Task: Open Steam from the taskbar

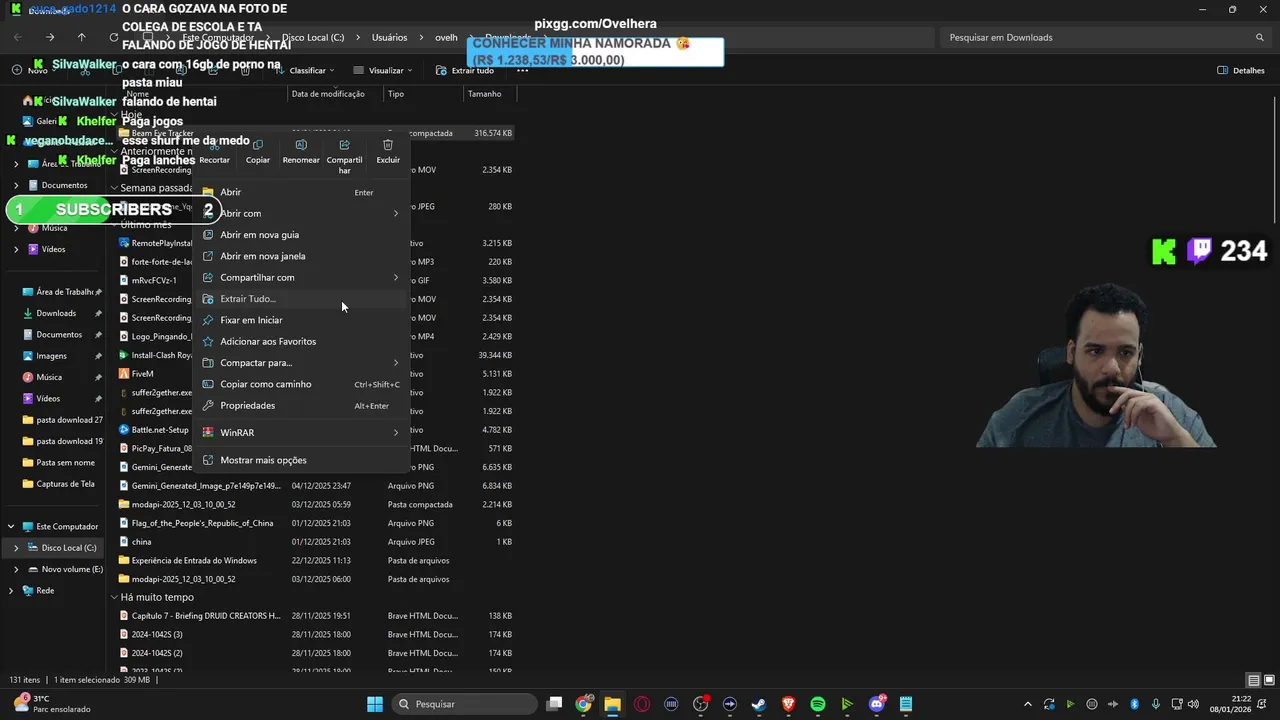Action: (x=759, y=704)
